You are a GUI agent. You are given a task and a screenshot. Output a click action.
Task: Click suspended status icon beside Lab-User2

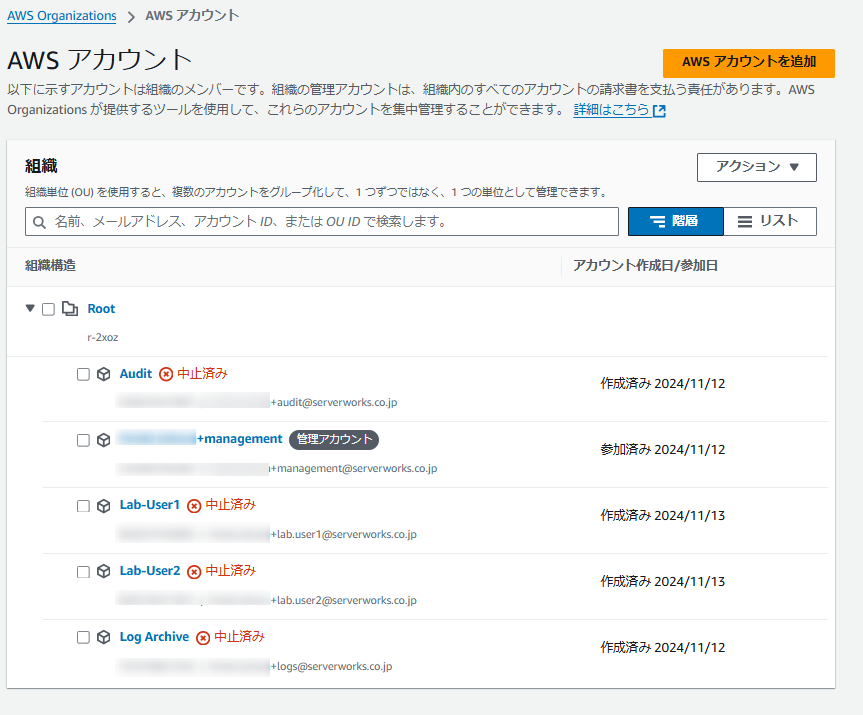click(x=194, y=572)
